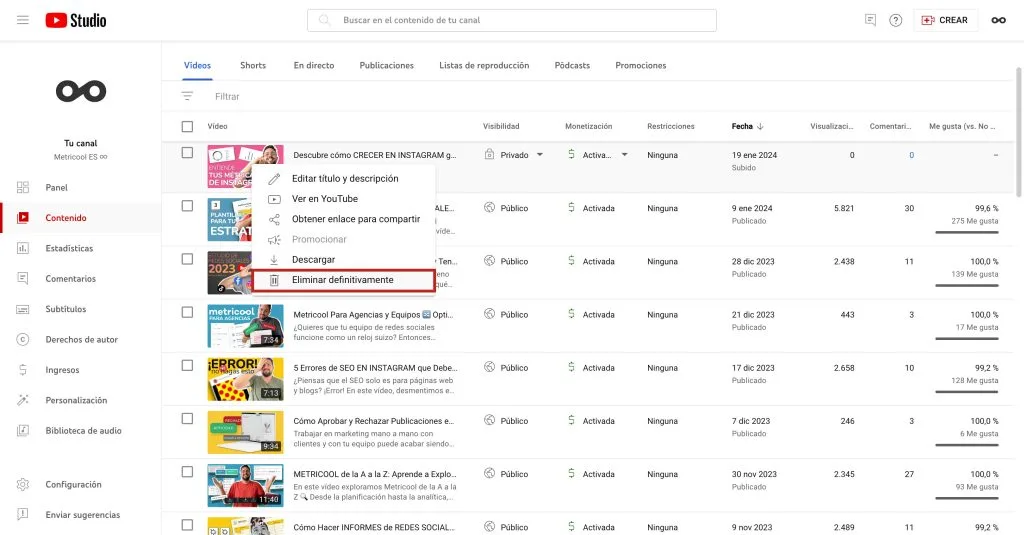1024x535 pixels.
Task: Click the Configuración gear icon
Action: point(23,484)
